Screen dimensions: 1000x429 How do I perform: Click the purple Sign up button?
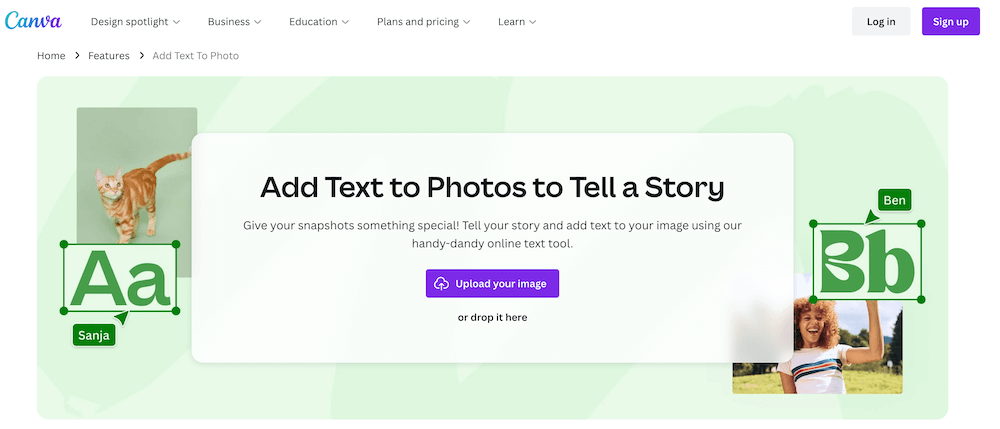click(x=950, y=22)
